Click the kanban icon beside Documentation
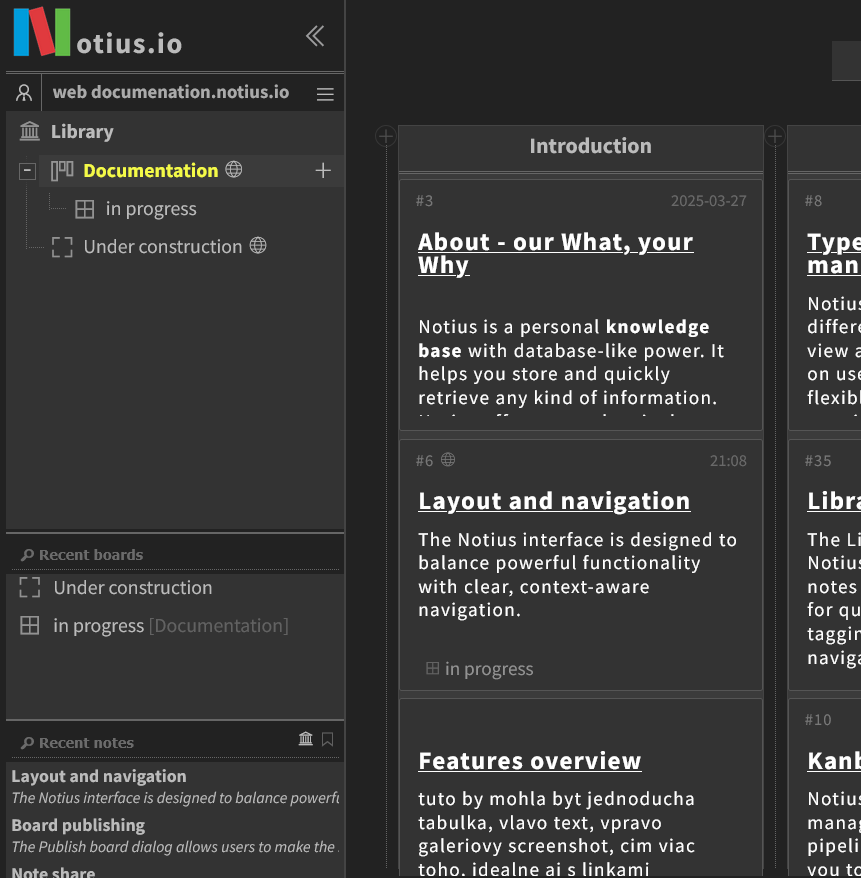Viewport: 861px width, 878px height. point(62,170)
